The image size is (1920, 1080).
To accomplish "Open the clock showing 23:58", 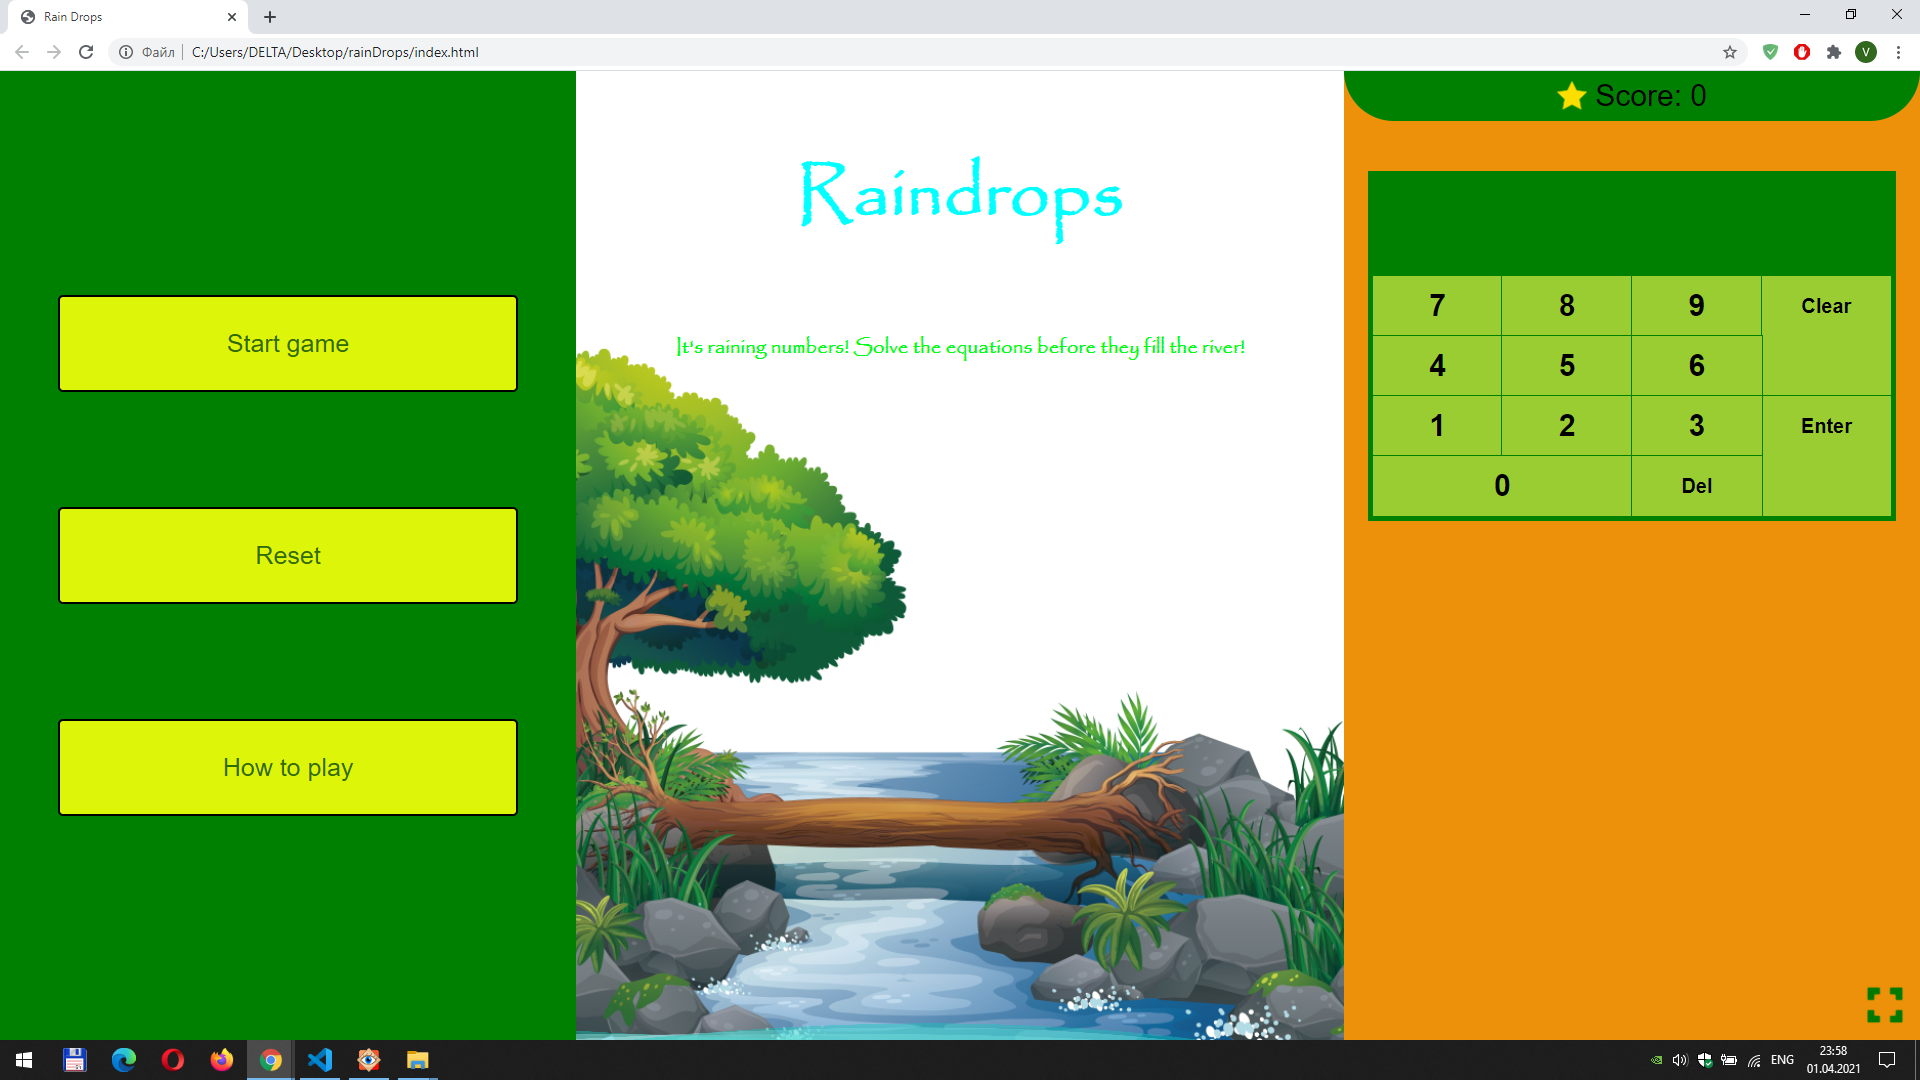I will click(1833, 1060).
